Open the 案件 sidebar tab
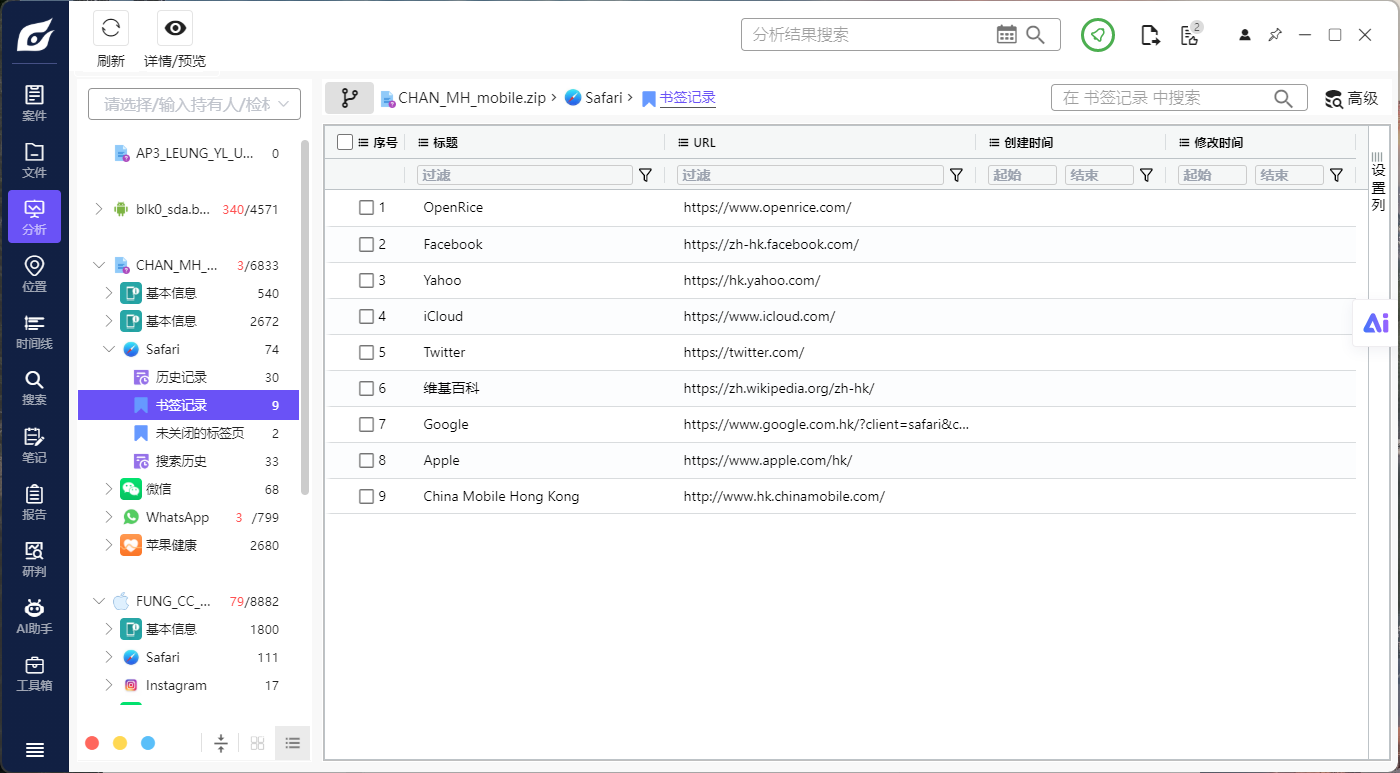 pyautogui.click(x=34, y=103)
